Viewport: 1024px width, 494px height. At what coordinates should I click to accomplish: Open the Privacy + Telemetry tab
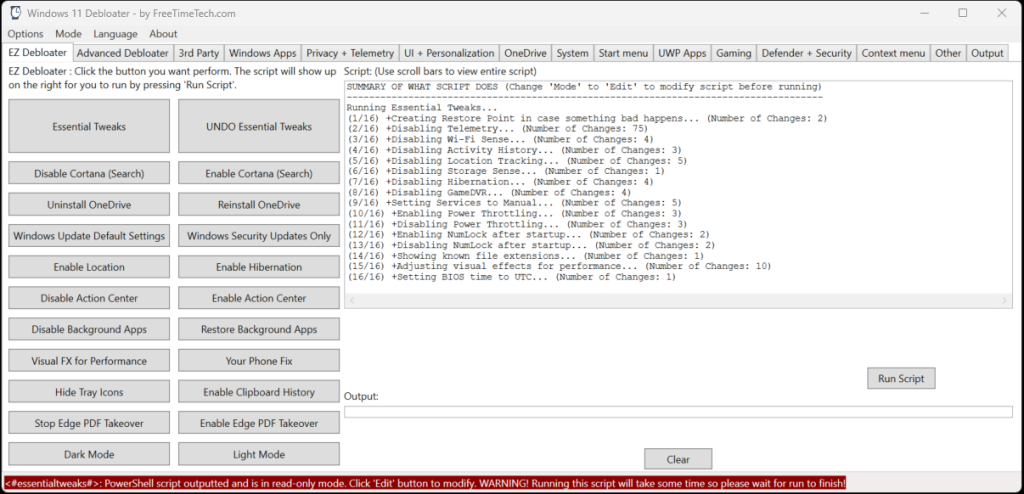pyautogui.click(x=350, y=54)
